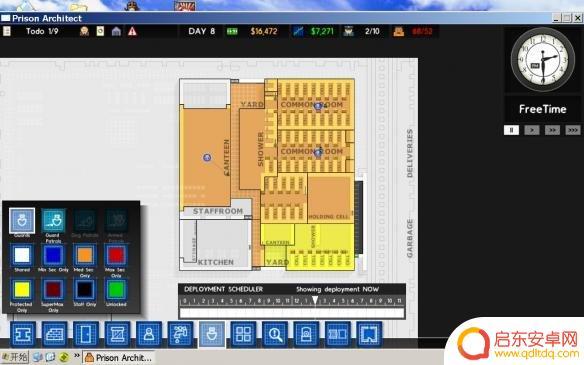Click the $16,472 balance value
The height and width of the screenshot is (365, 584).
coord(264,31)
